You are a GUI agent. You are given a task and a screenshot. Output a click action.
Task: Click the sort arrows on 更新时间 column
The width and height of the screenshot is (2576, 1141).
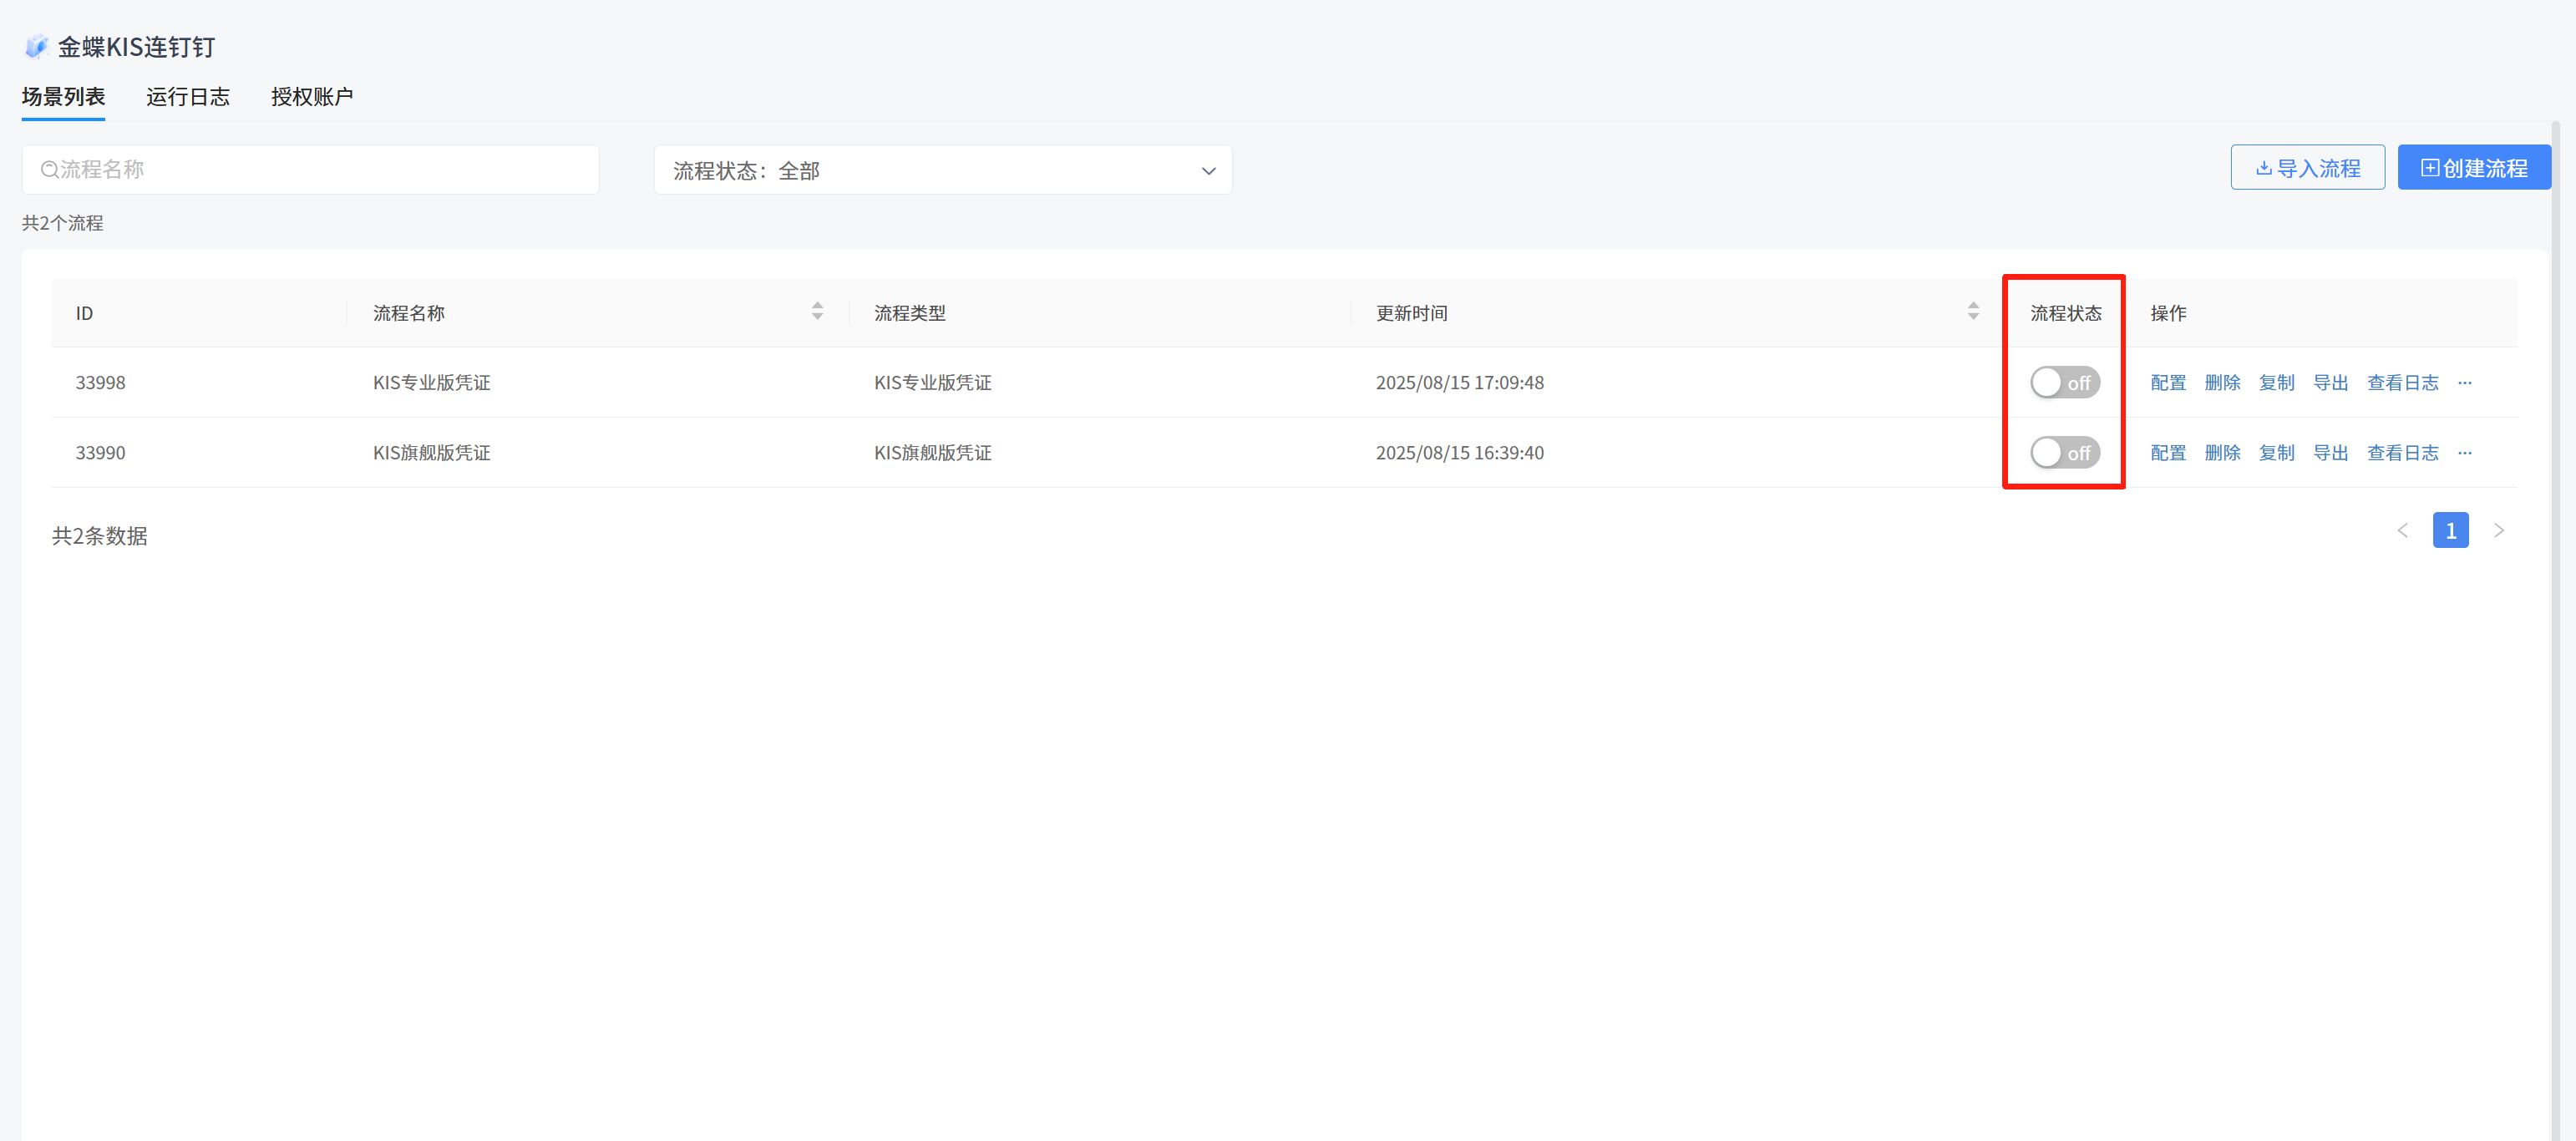pyautogui.click(x=1972, y=311)
